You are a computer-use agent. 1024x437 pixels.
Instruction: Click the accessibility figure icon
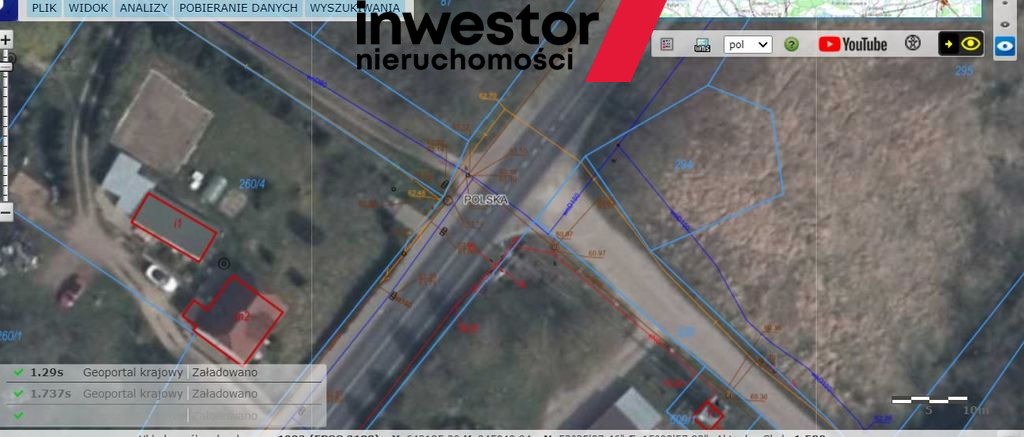click(912, 44)
